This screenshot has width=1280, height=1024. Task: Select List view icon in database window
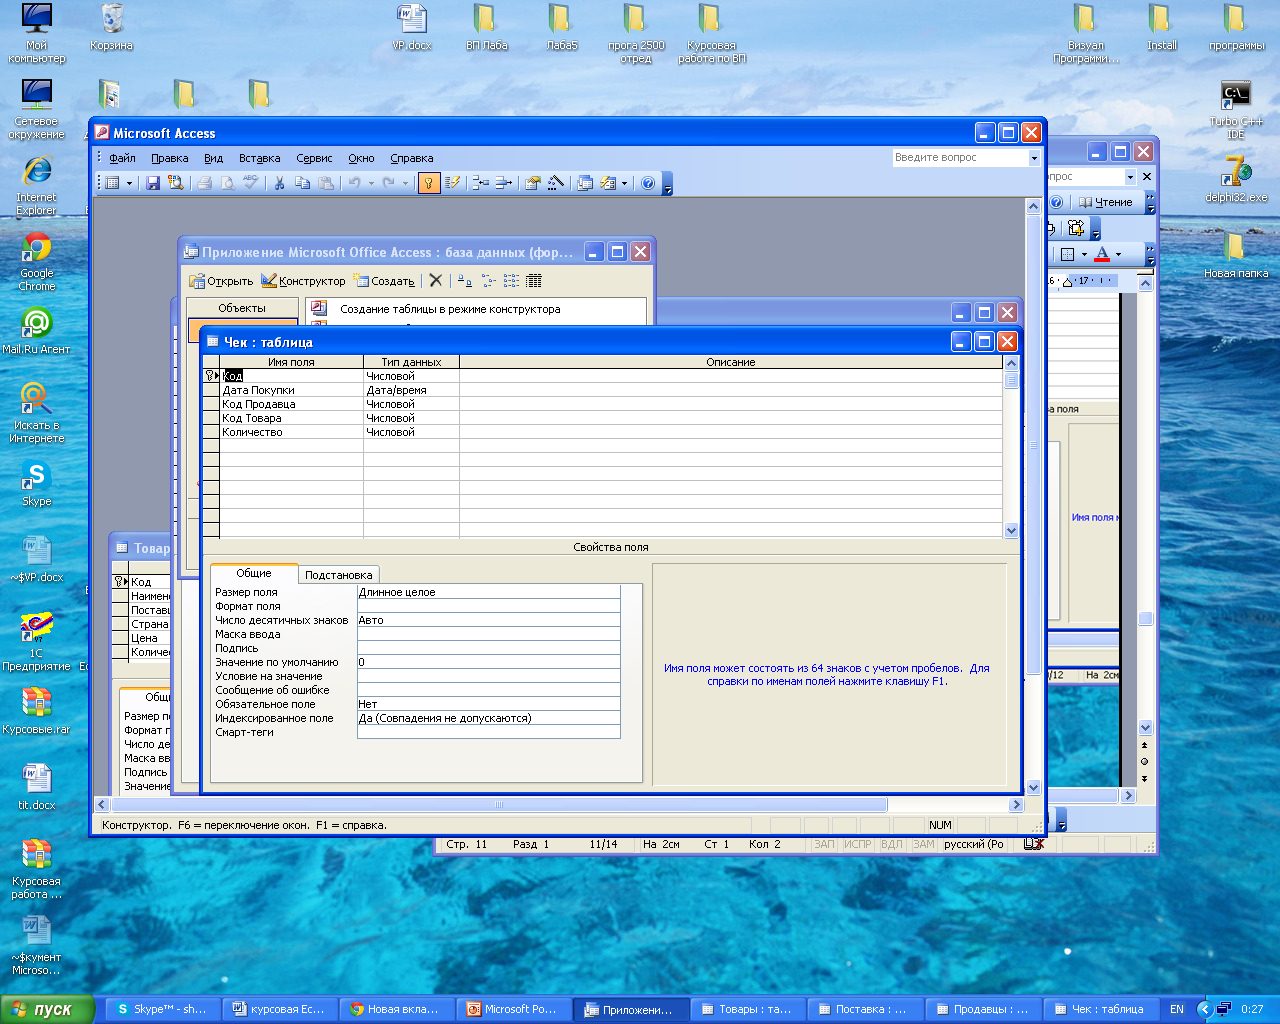click(x=511, y=281)
